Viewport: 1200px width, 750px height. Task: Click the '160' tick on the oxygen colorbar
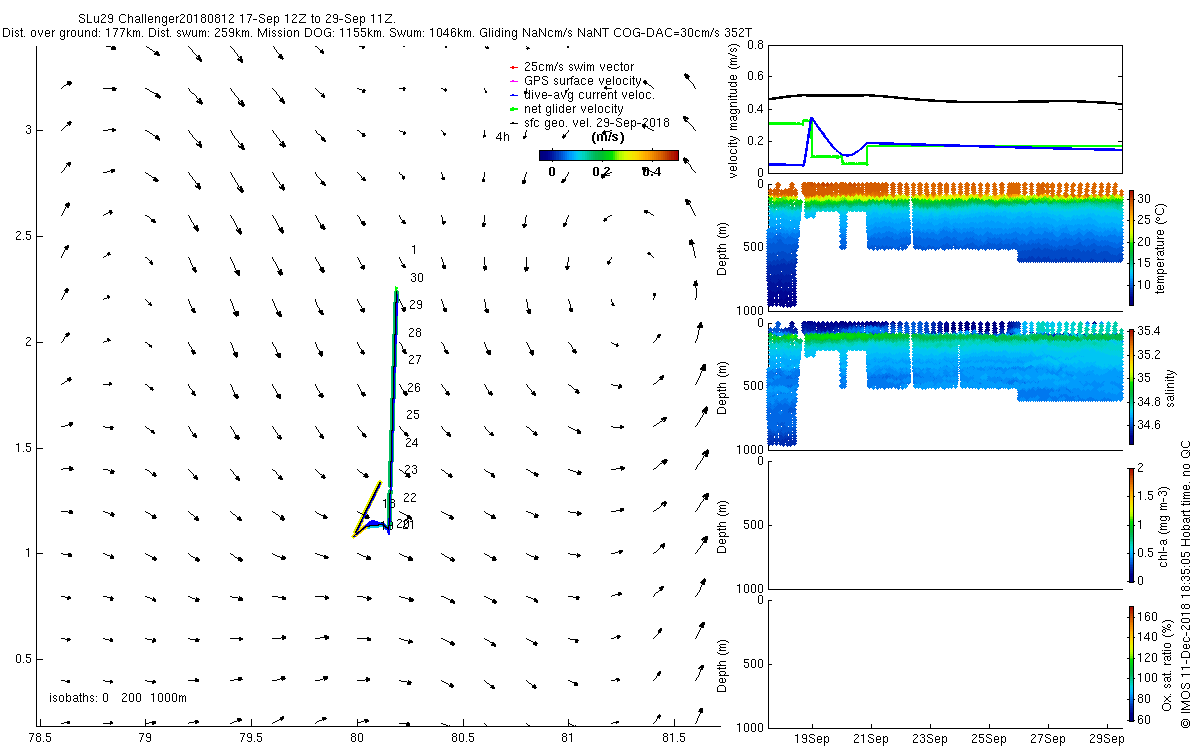coord(1147,615)
